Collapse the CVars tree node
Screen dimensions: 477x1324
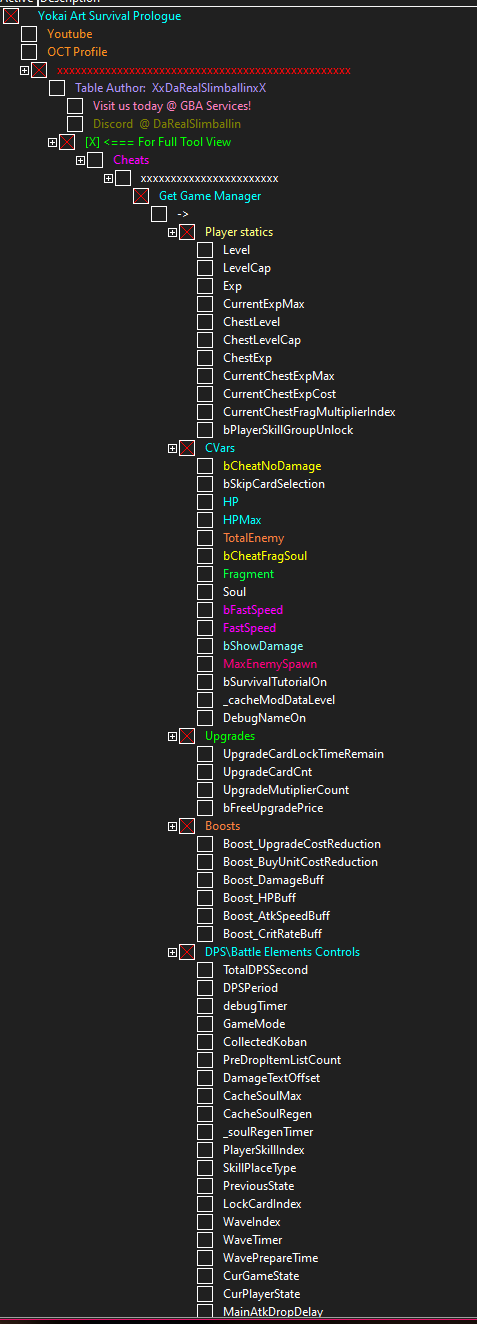click(x=173, y=448)
